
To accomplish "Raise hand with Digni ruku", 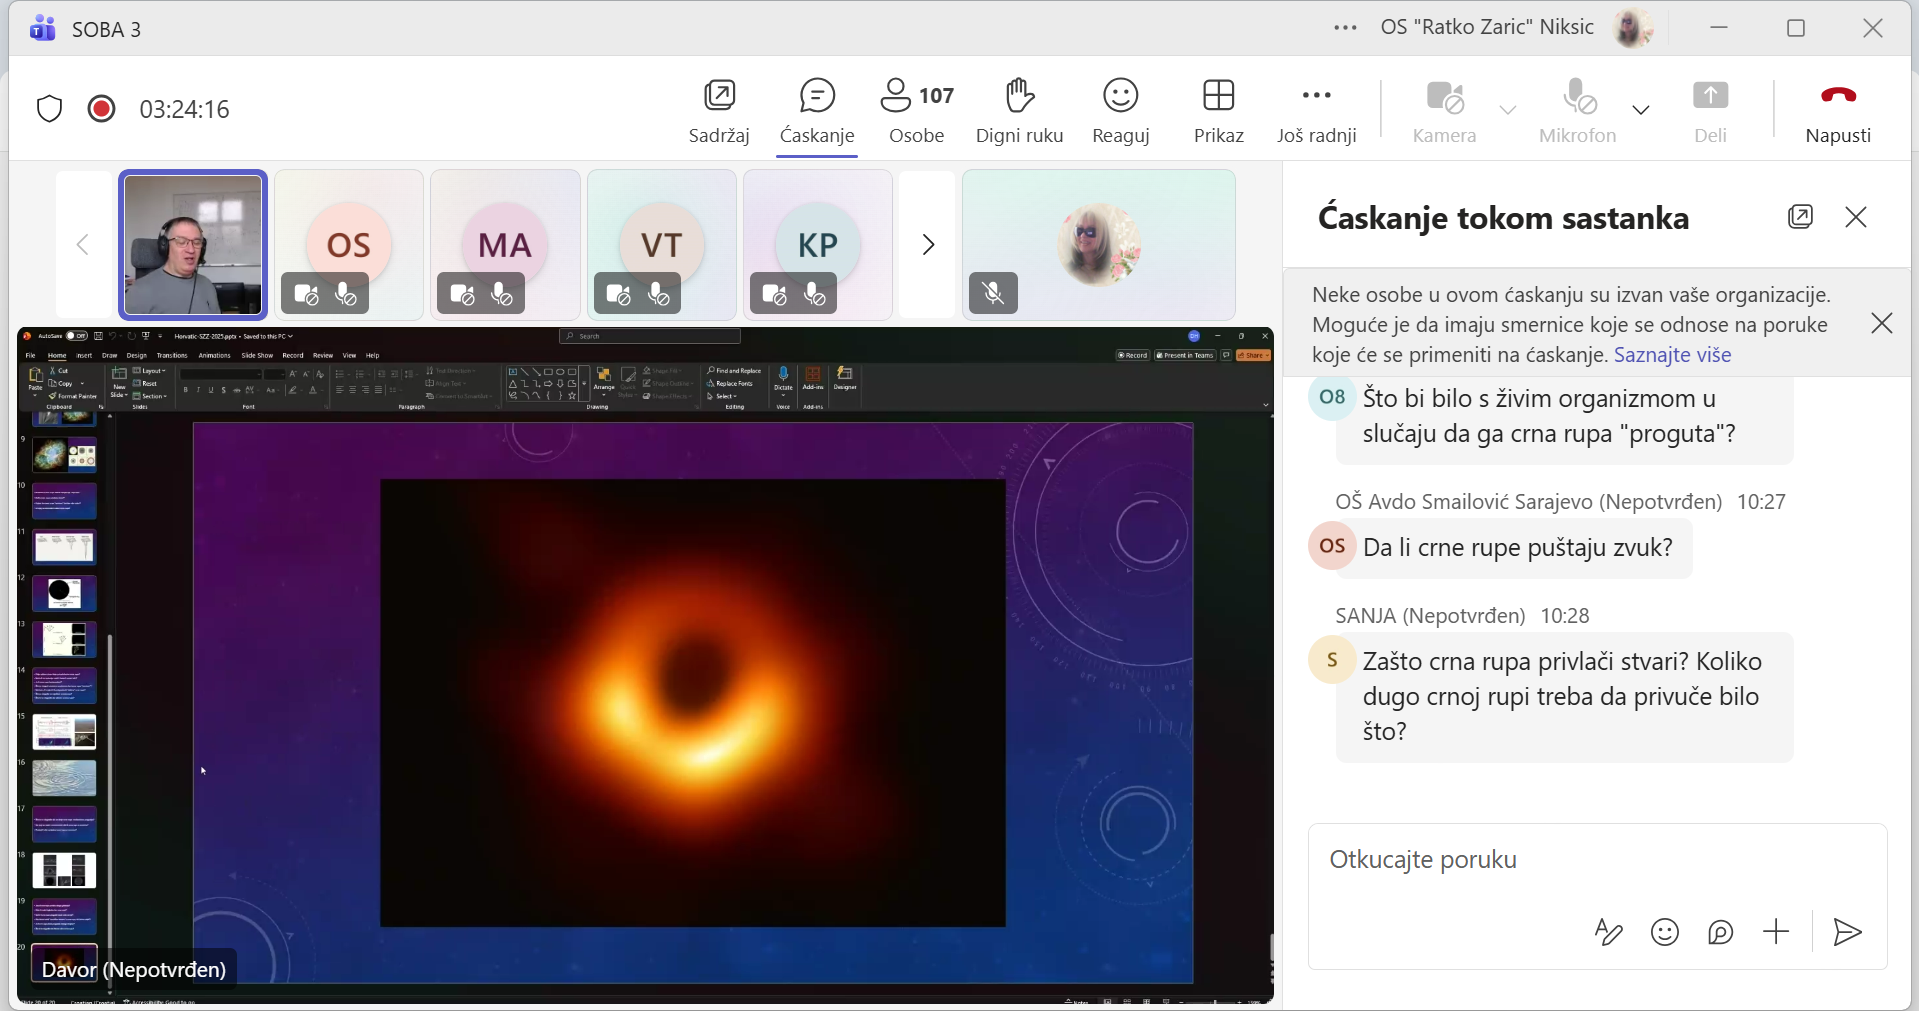I will [x=1019, y=110].
